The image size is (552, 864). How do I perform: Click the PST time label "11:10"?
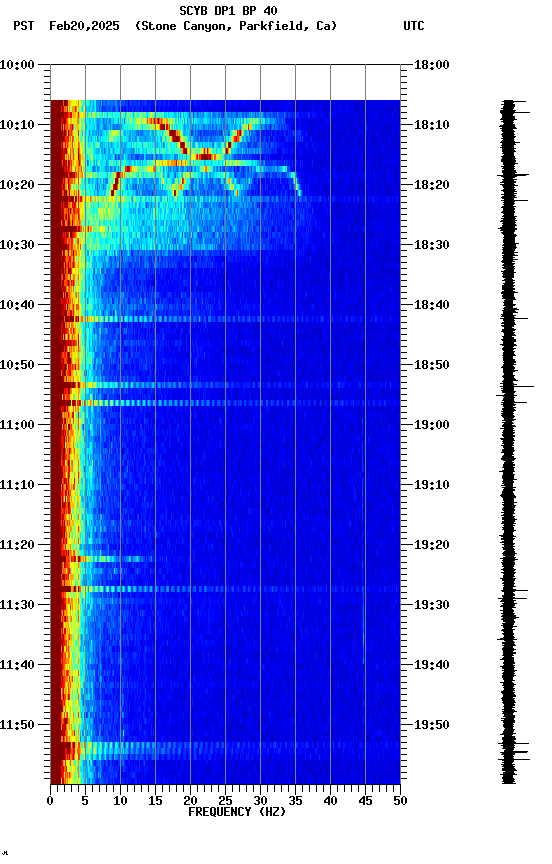click(17, 485)
